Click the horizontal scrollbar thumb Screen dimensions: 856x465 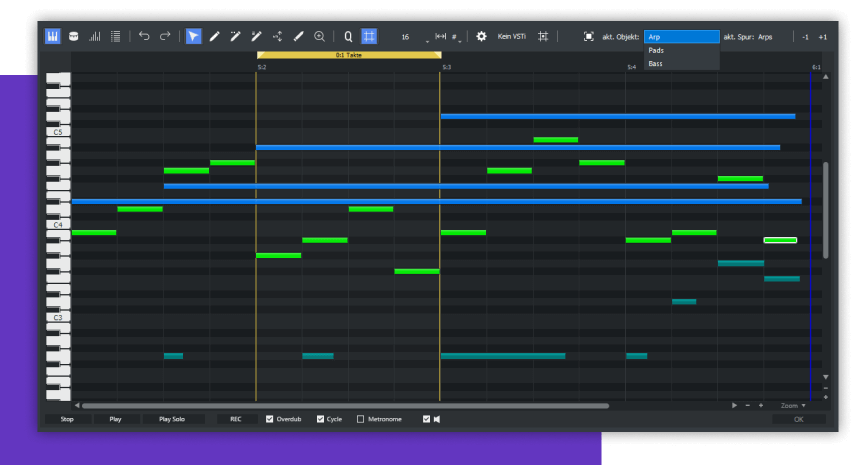coord(346,406)
